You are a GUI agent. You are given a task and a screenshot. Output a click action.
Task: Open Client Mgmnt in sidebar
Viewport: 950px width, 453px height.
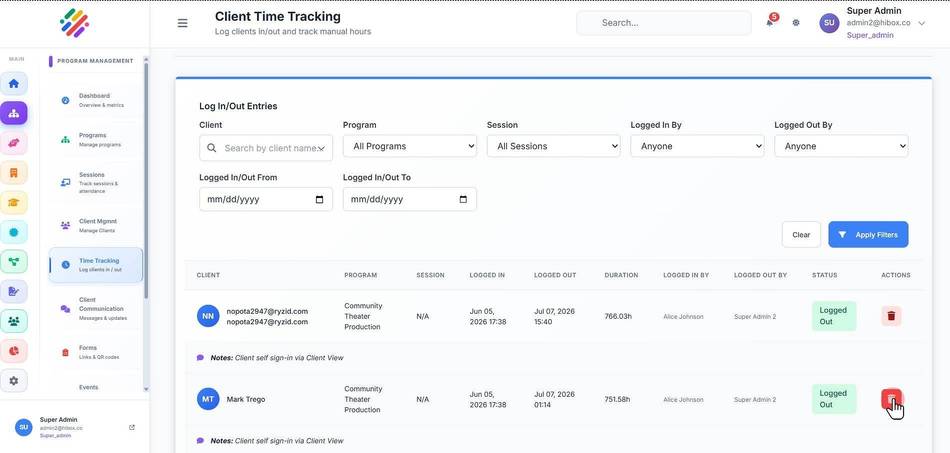96,225
